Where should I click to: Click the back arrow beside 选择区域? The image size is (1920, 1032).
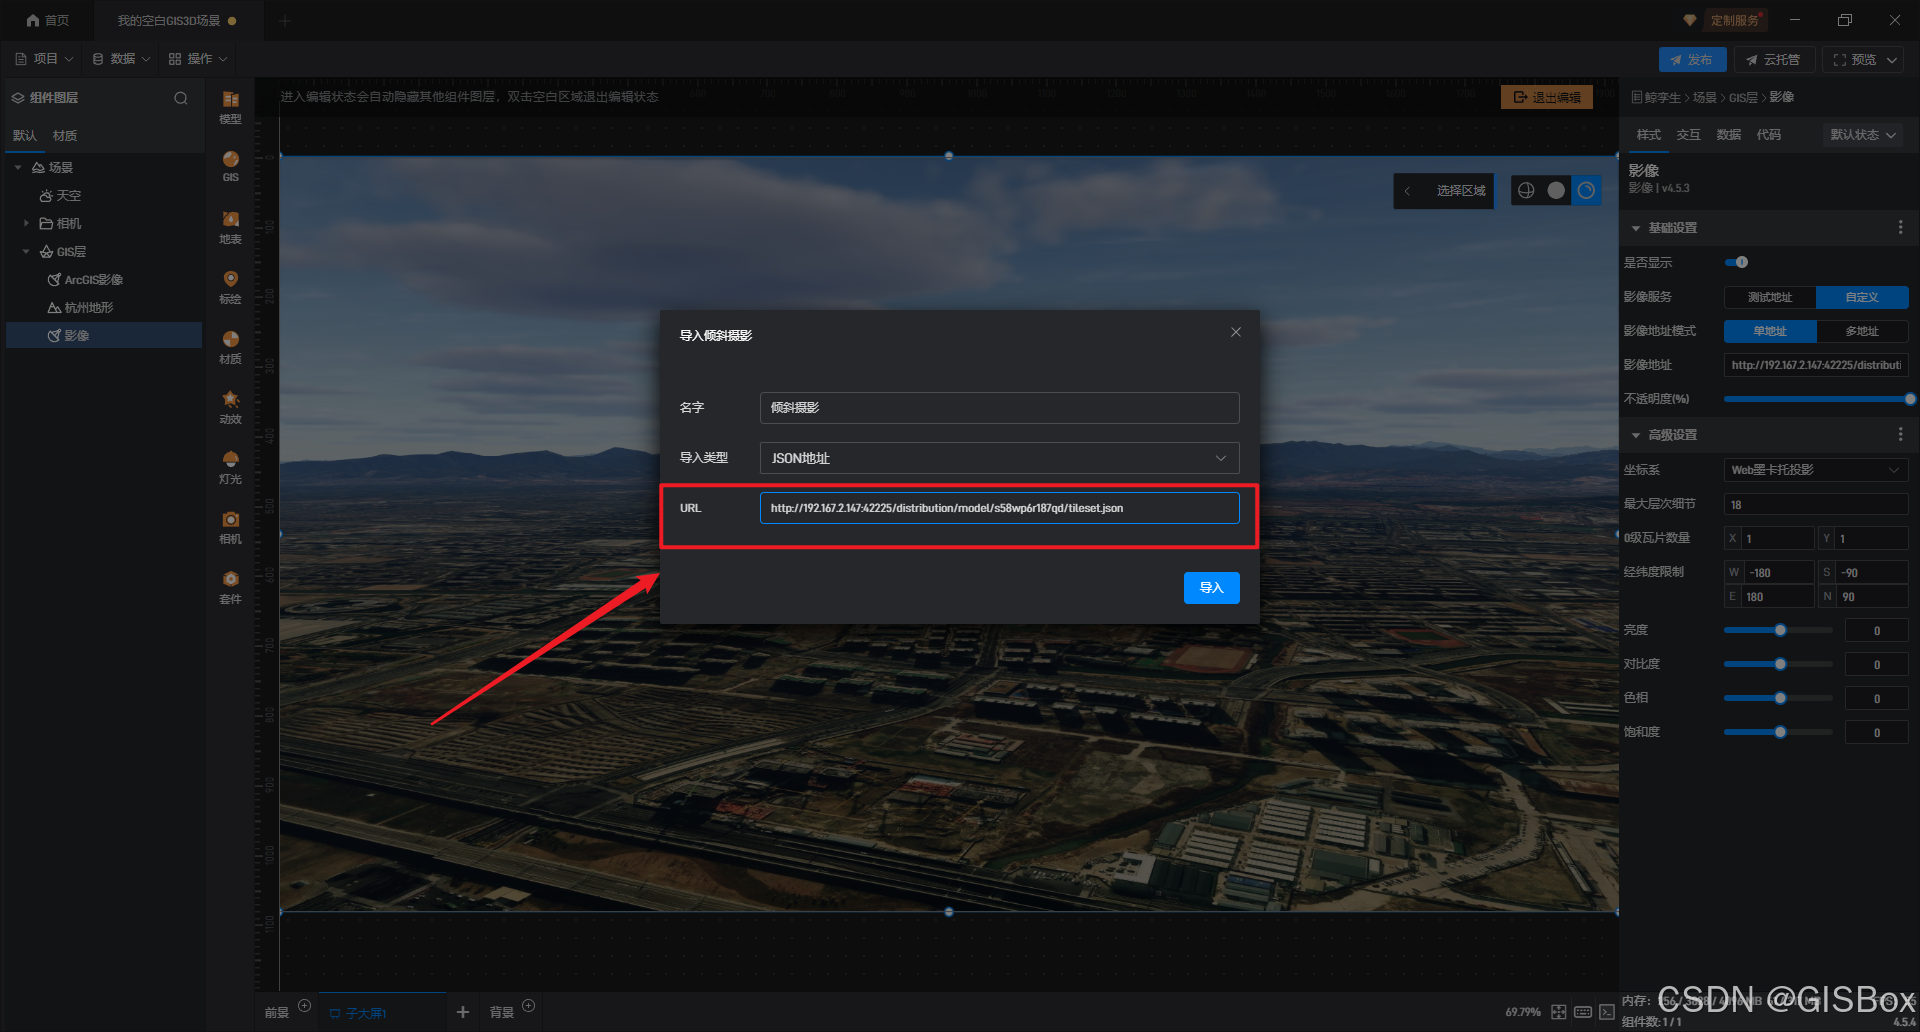pyautogui.click(x=1407, y=191)
